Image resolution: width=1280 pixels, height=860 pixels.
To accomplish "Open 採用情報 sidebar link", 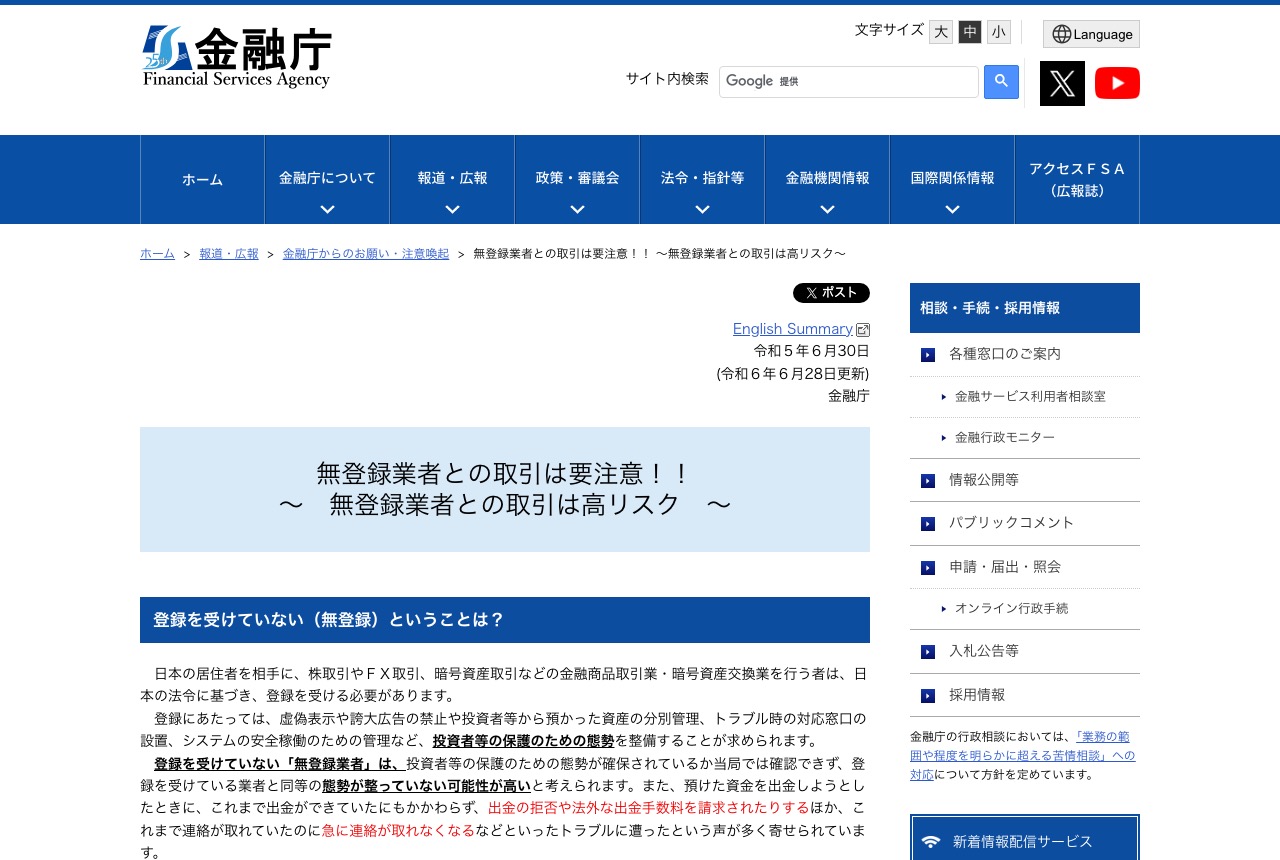I will (x=977, y=695).
